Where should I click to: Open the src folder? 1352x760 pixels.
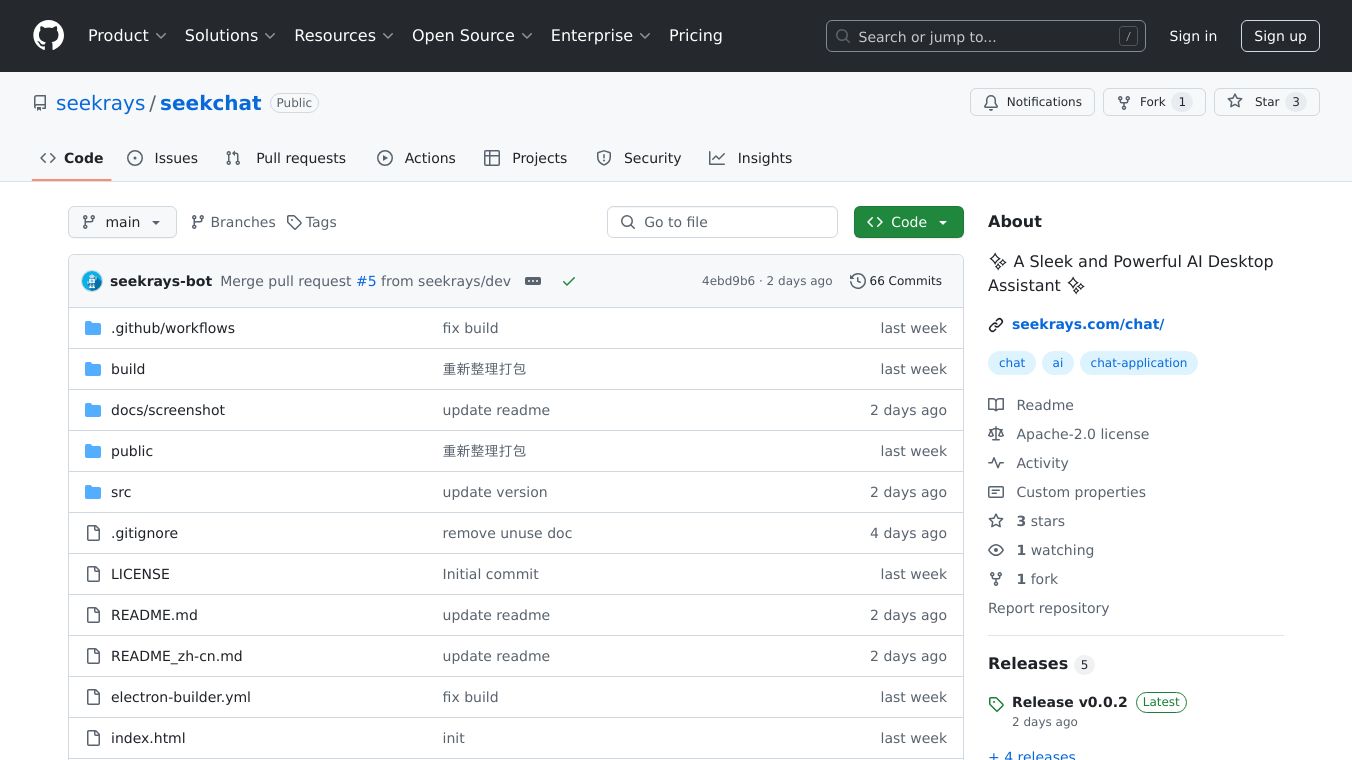pos(121,492)
